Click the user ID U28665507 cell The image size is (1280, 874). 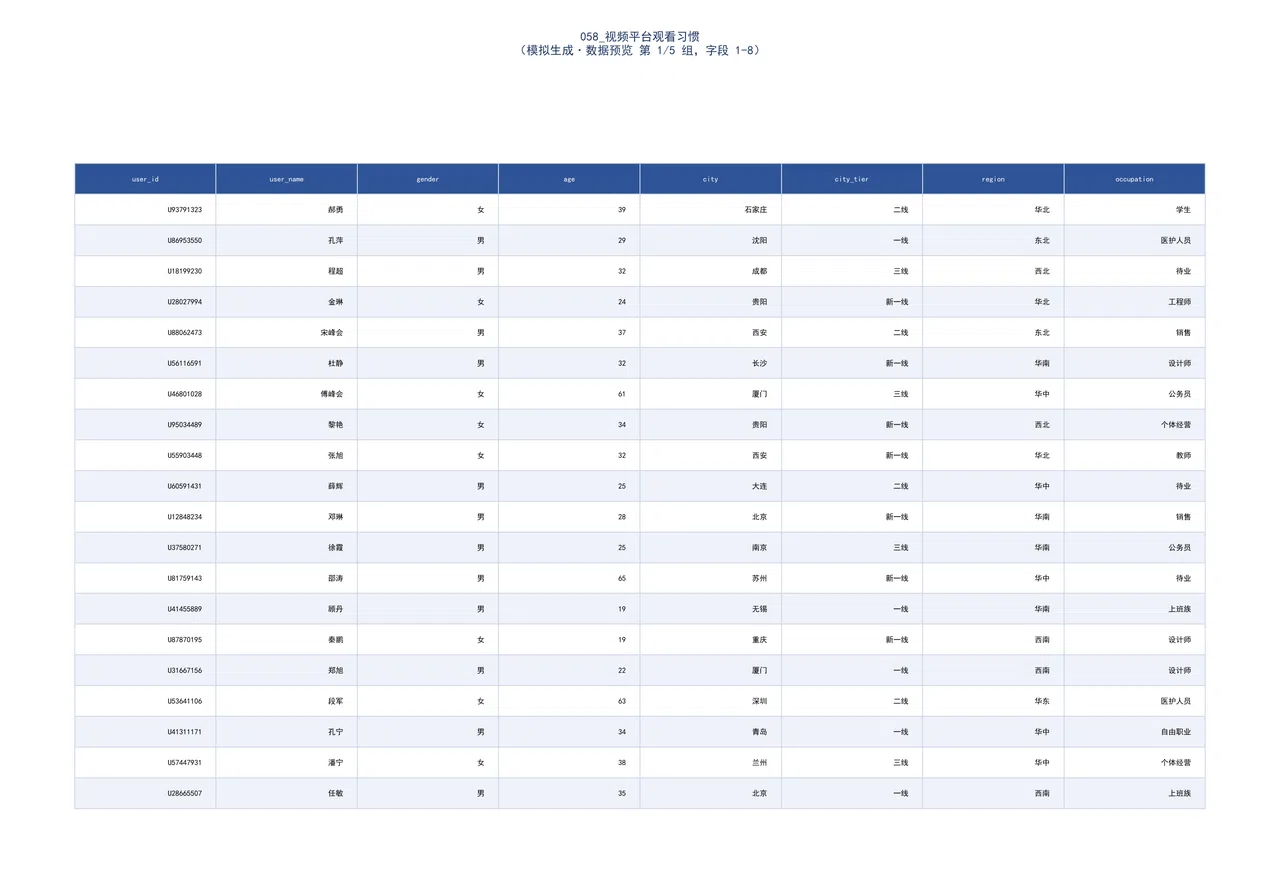point(145,793)
